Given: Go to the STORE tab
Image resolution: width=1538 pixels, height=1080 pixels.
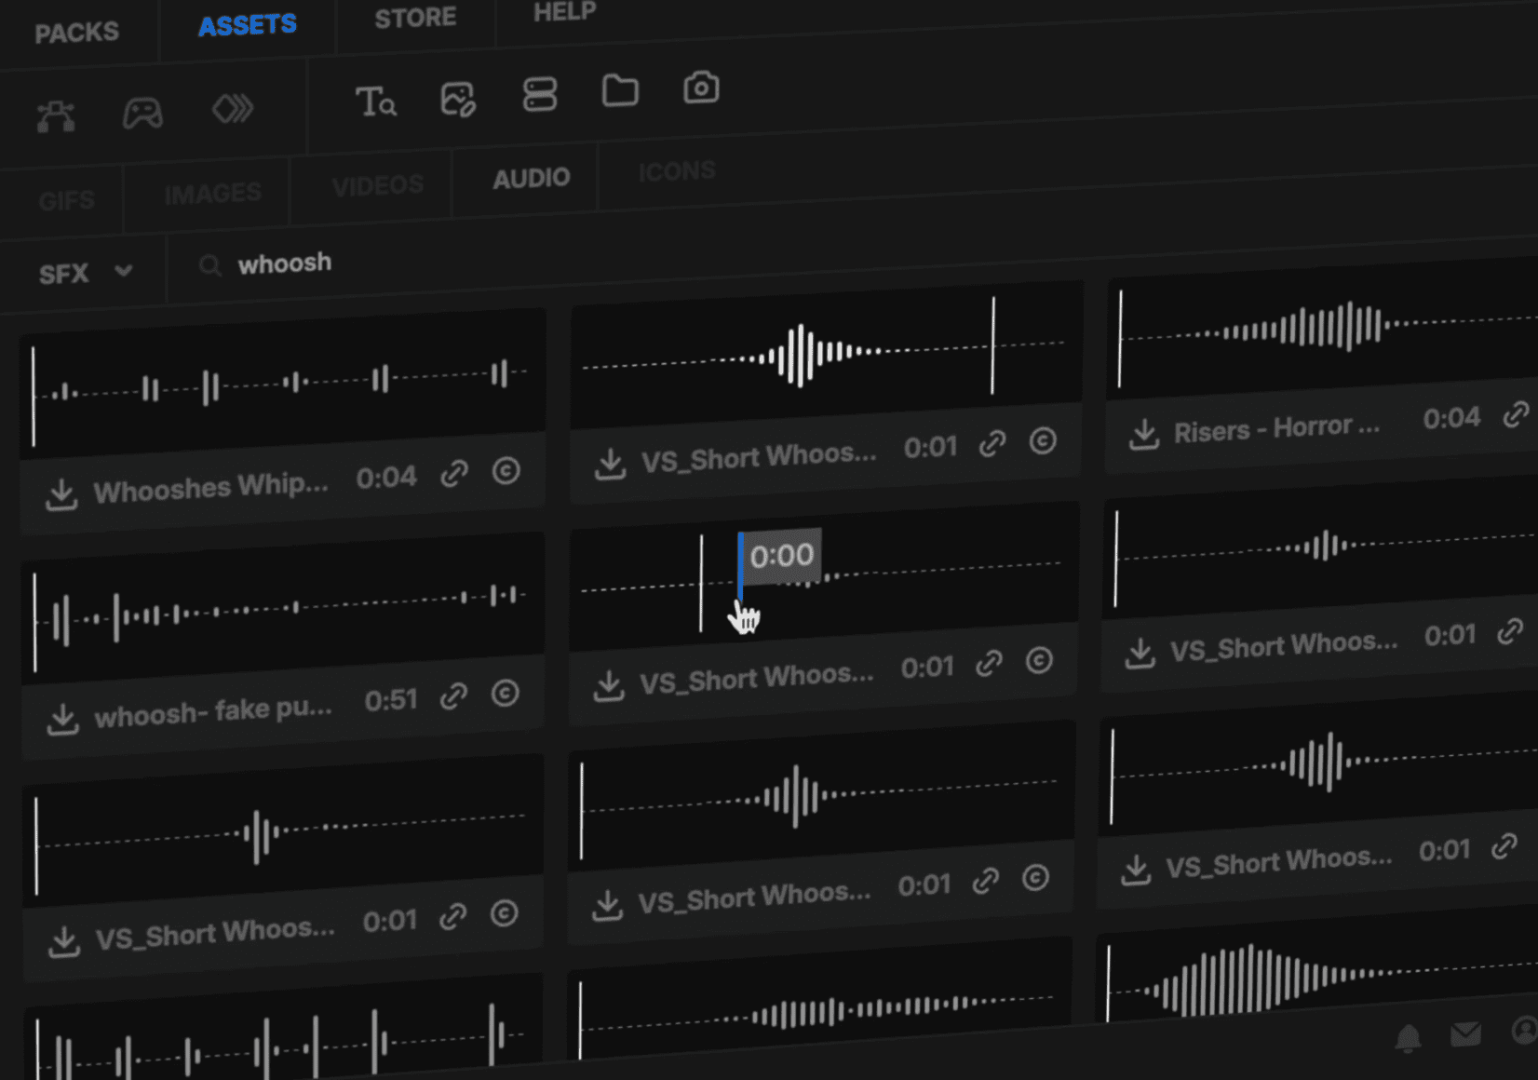Looking at the screenshot, I should (415, 18).
